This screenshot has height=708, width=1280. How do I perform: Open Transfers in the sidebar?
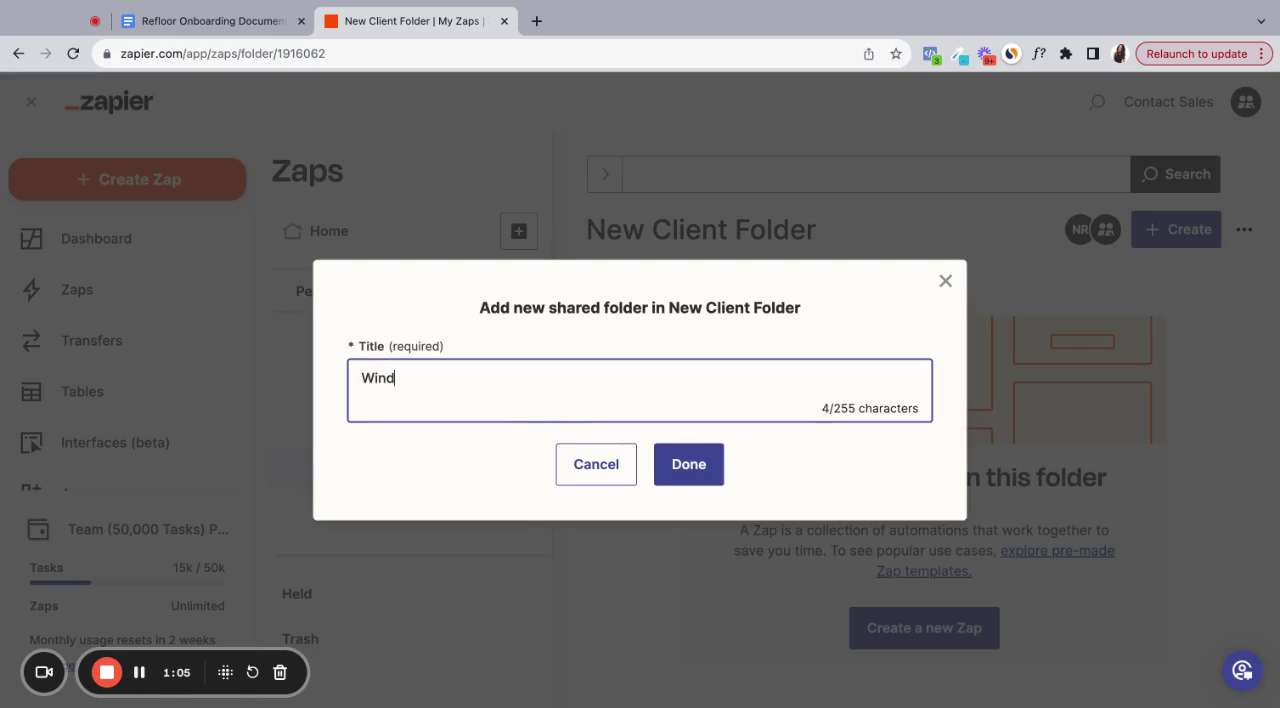pyautogui.click(x=92, y=340)
